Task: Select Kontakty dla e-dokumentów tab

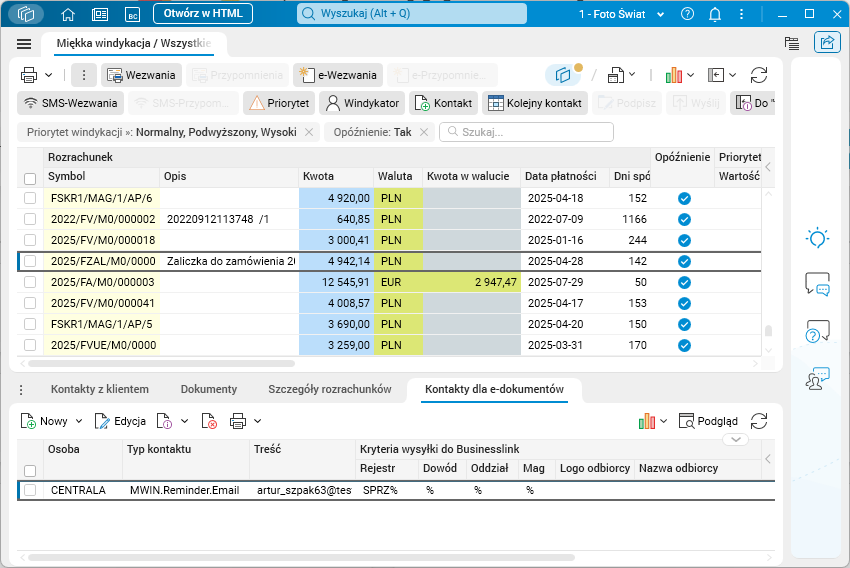Action: point(494,389)
